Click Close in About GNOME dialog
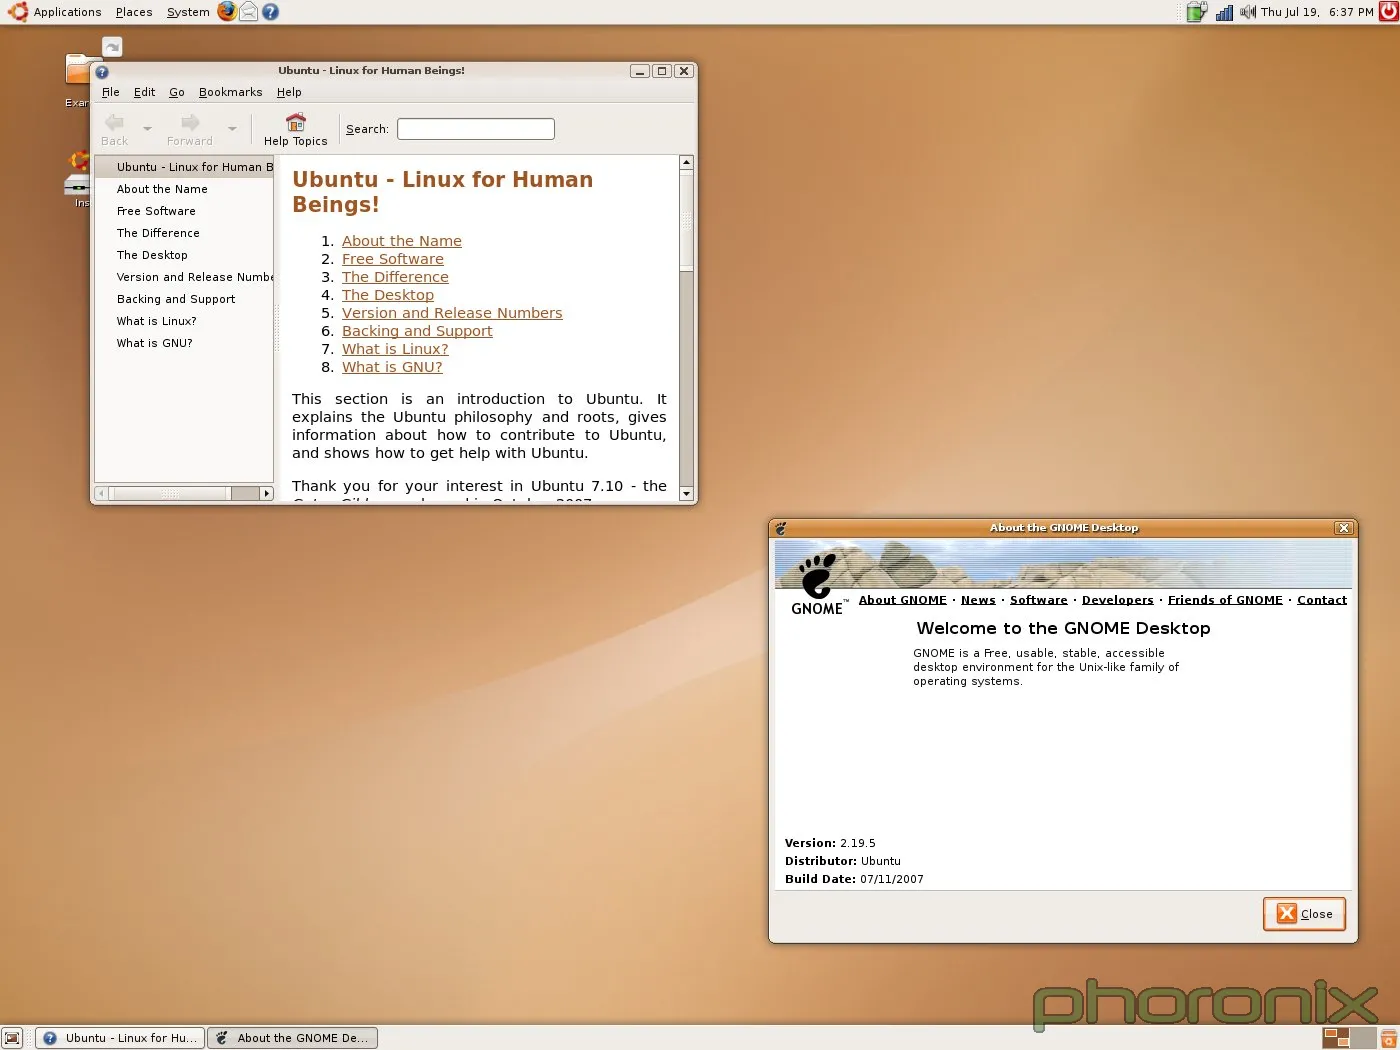Viewport: 1400px width, 1050px height. tap(1304, 914)
